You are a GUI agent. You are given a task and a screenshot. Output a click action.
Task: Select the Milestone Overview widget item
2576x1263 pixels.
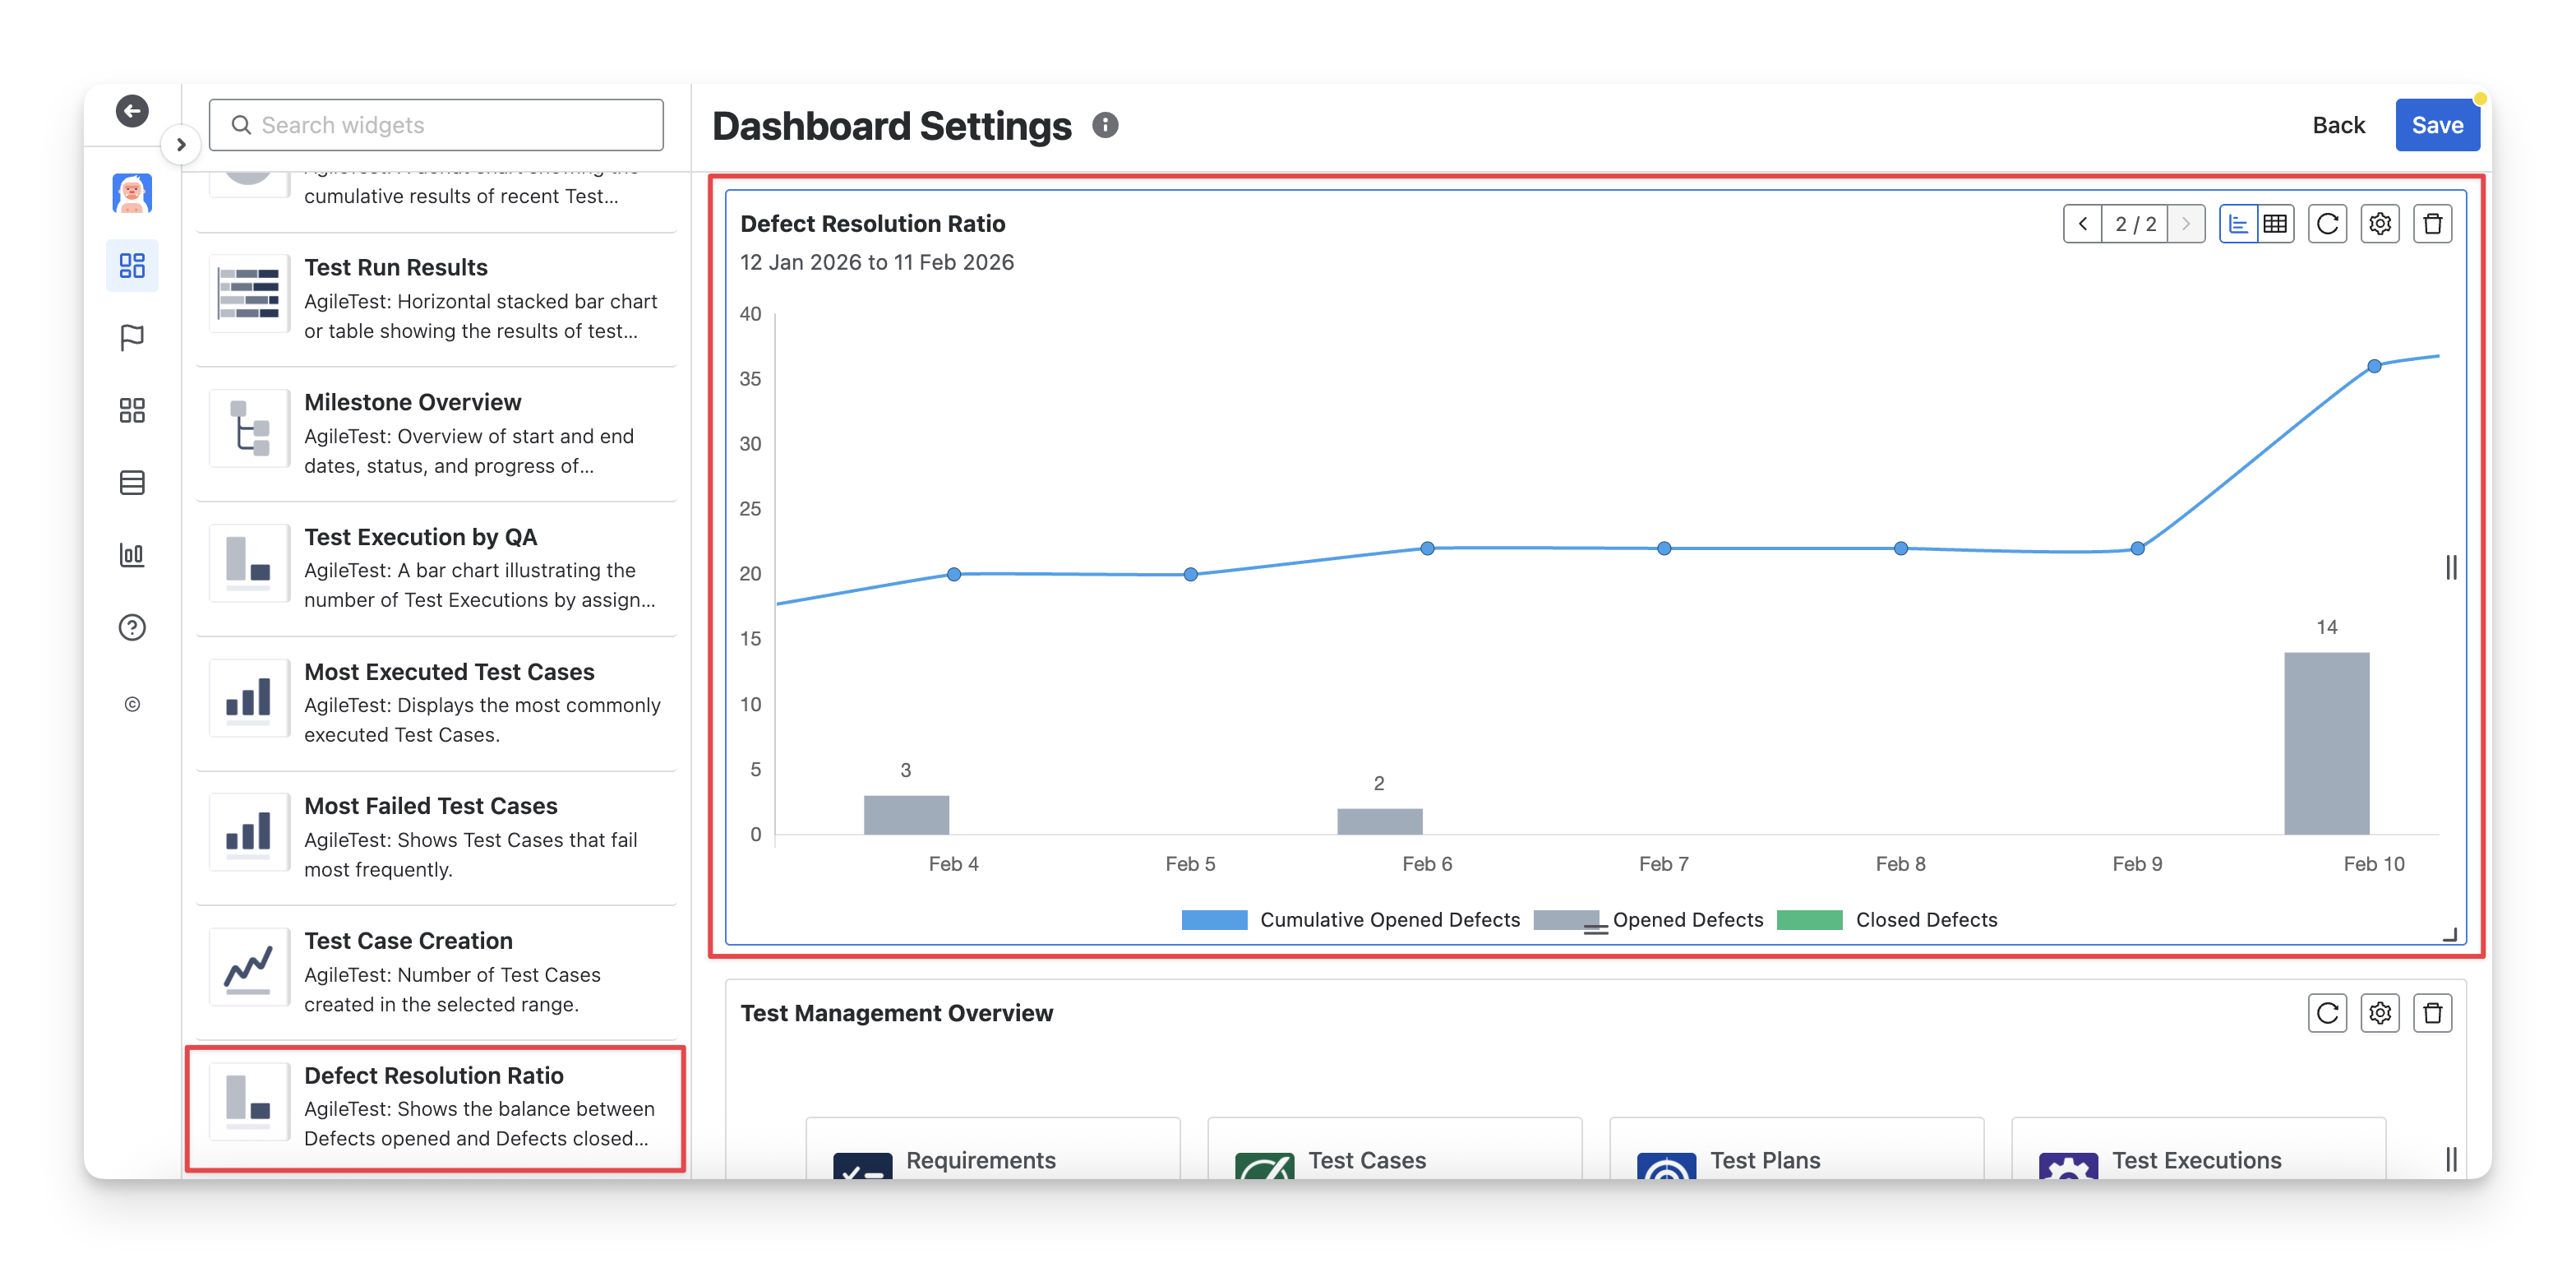click(x=435, y=433)
